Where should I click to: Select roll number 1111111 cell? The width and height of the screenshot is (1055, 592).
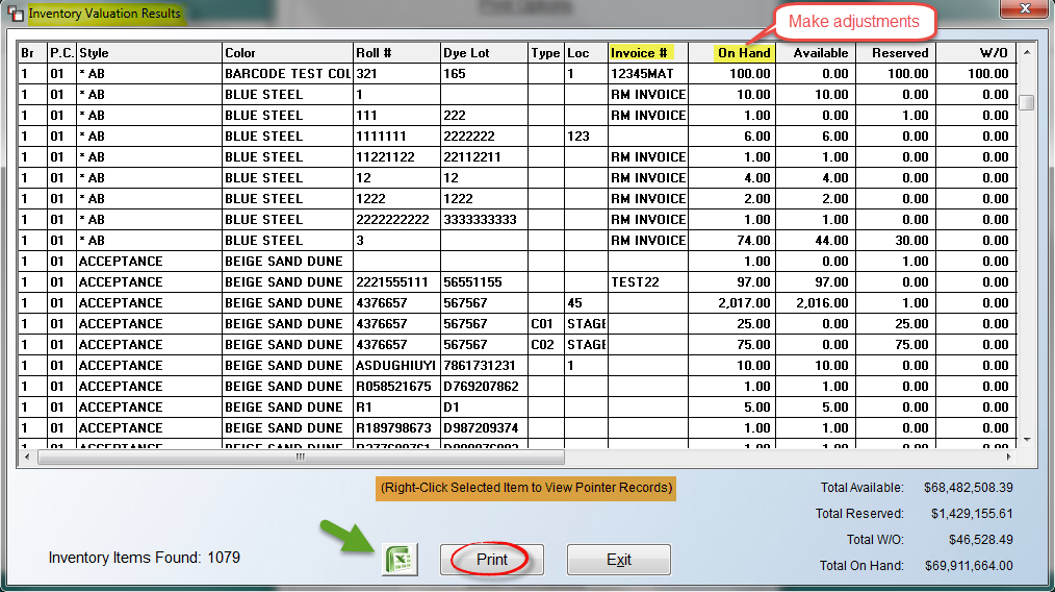pos(396,136)
